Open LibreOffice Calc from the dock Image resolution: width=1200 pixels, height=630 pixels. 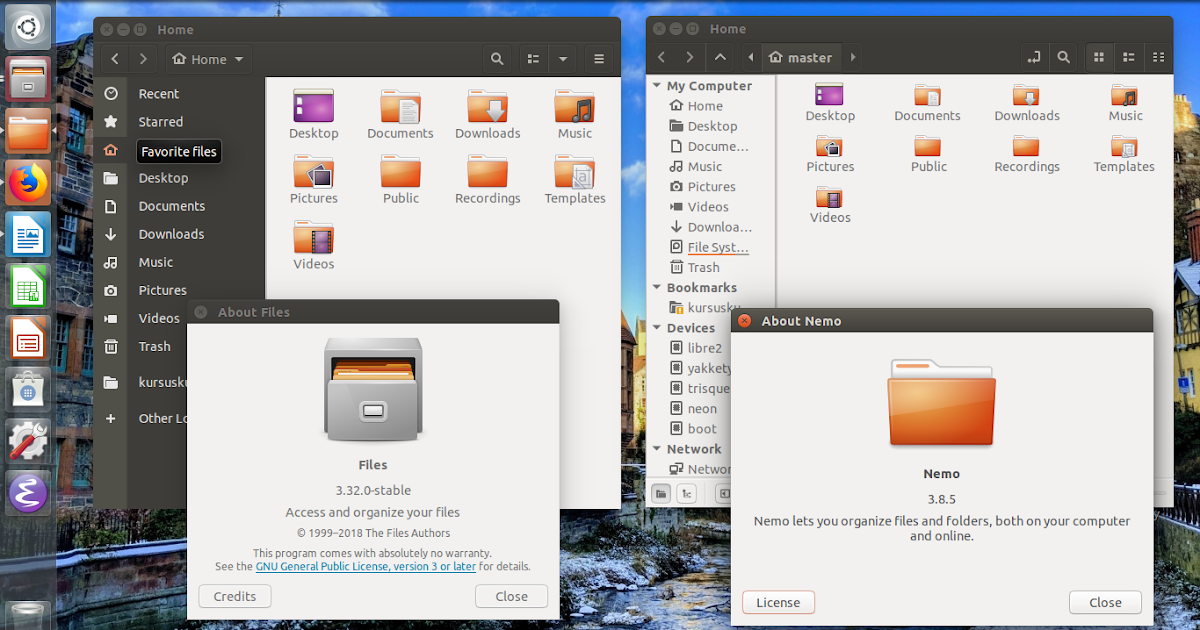pos(27,286)
